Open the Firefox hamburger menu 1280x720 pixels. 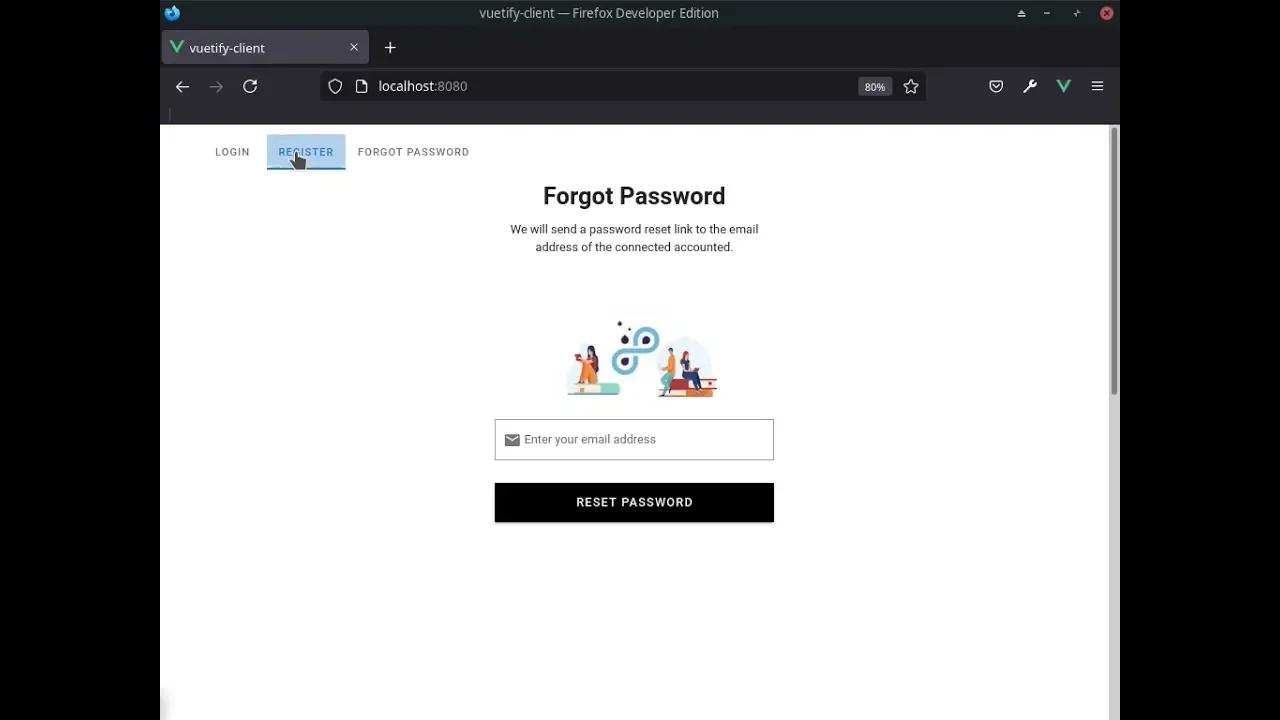(x=1097, y=87)
